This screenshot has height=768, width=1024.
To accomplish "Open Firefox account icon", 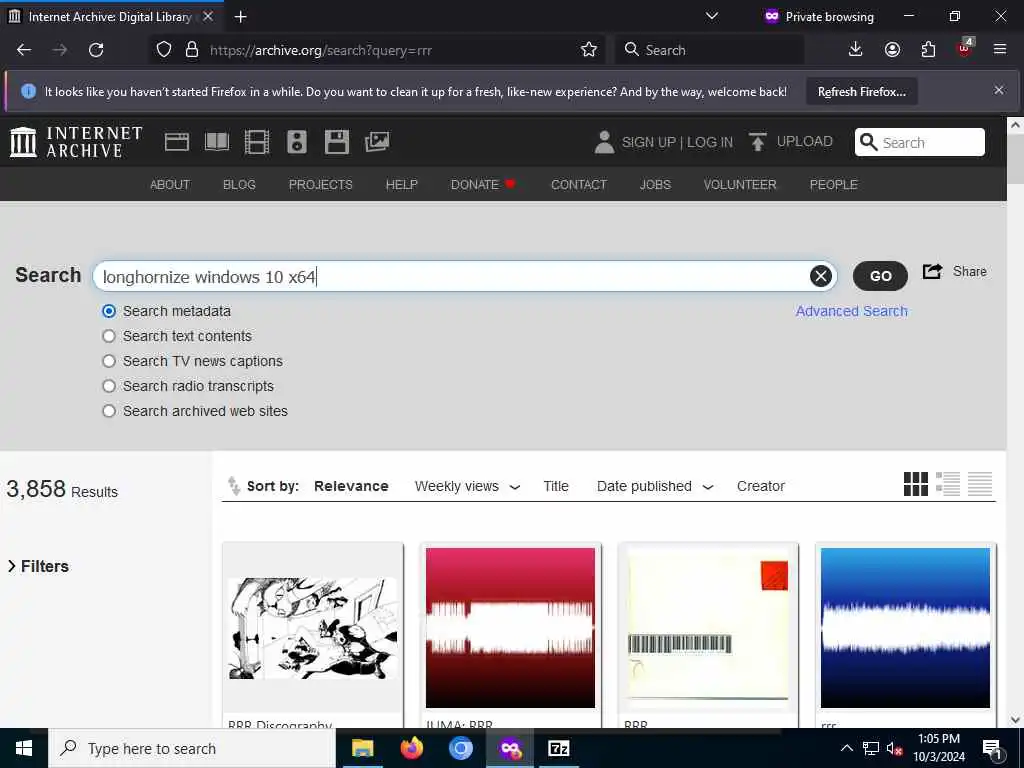I will (x=892, y=50).
